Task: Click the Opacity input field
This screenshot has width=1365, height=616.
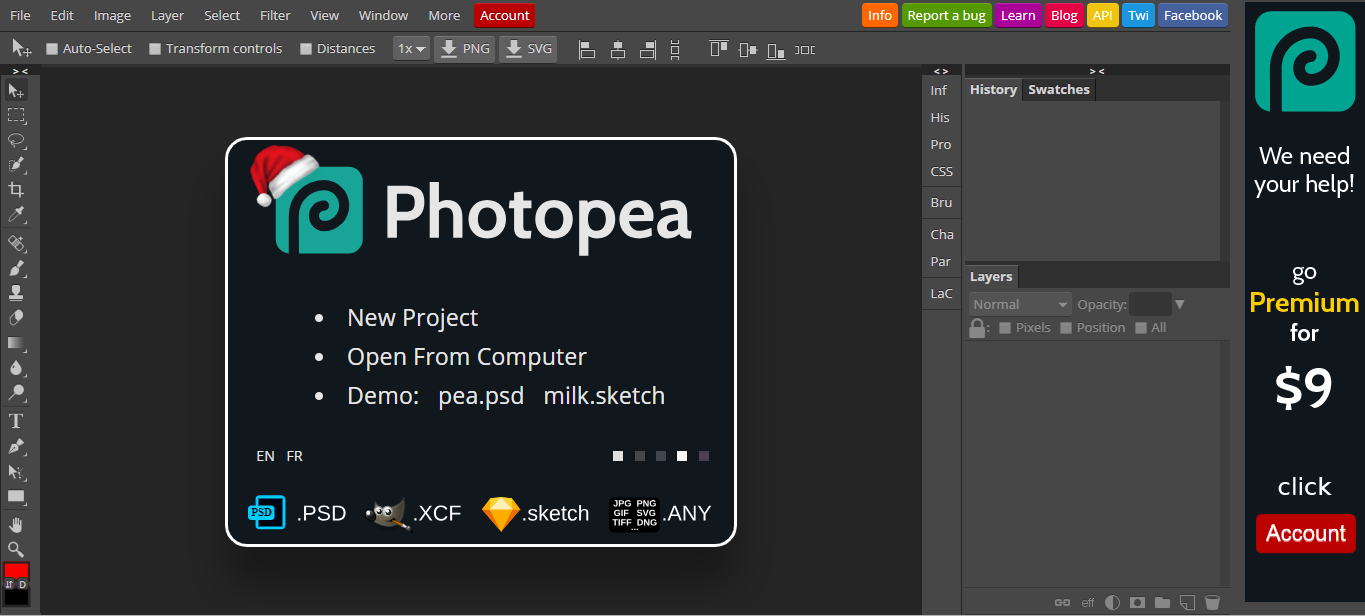Action: pos(1150,304)
